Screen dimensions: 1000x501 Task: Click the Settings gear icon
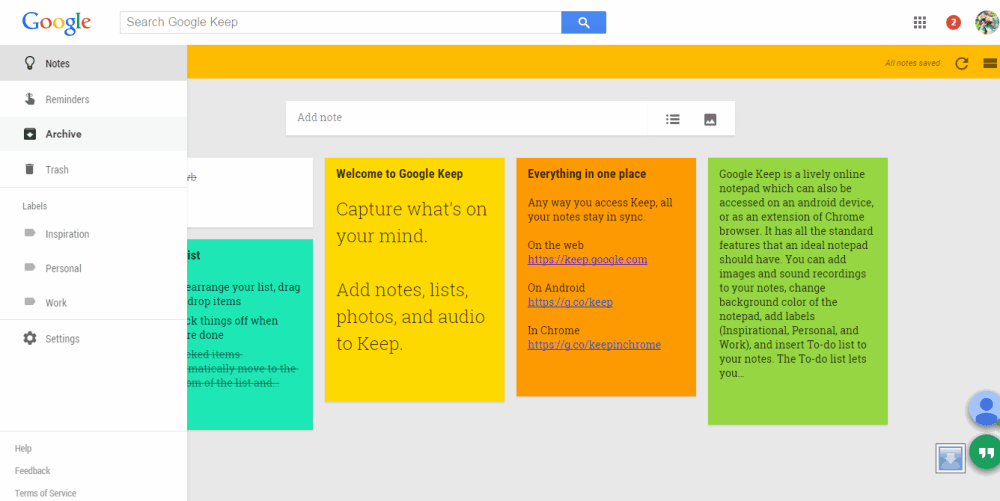[x=29, y=338]
